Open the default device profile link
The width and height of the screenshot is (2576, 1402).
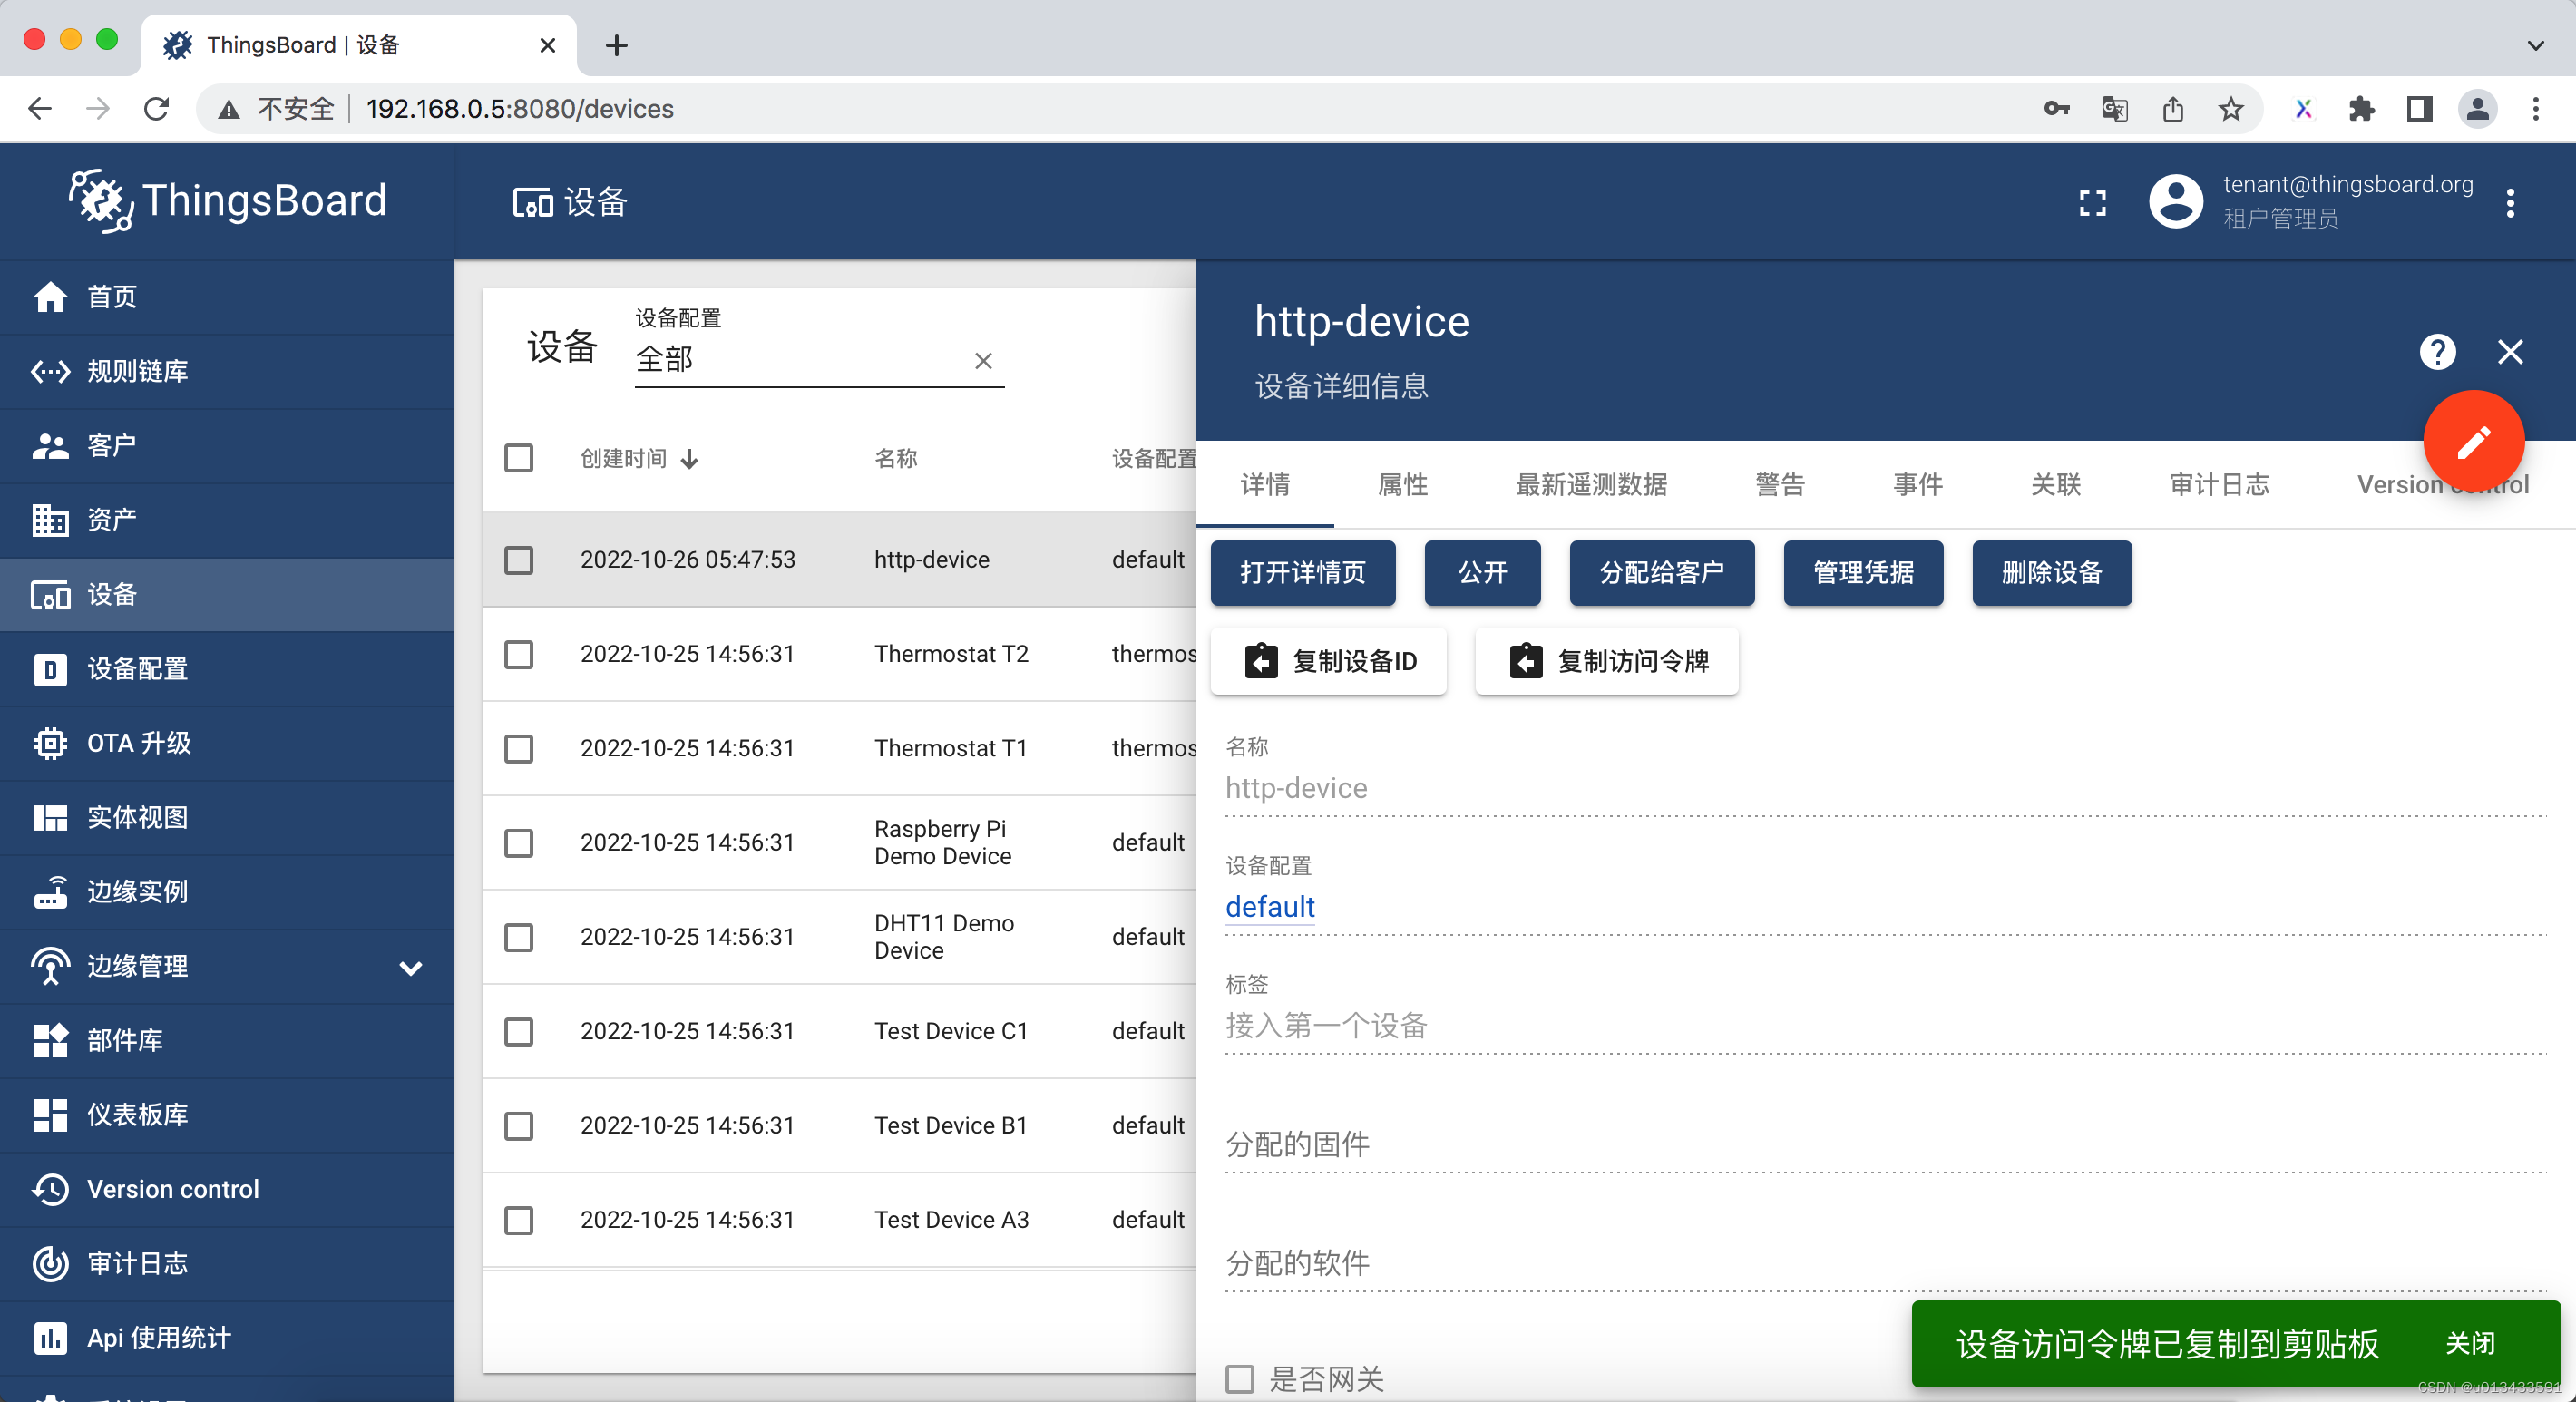pyautogui.click(x=1269, y=907)
